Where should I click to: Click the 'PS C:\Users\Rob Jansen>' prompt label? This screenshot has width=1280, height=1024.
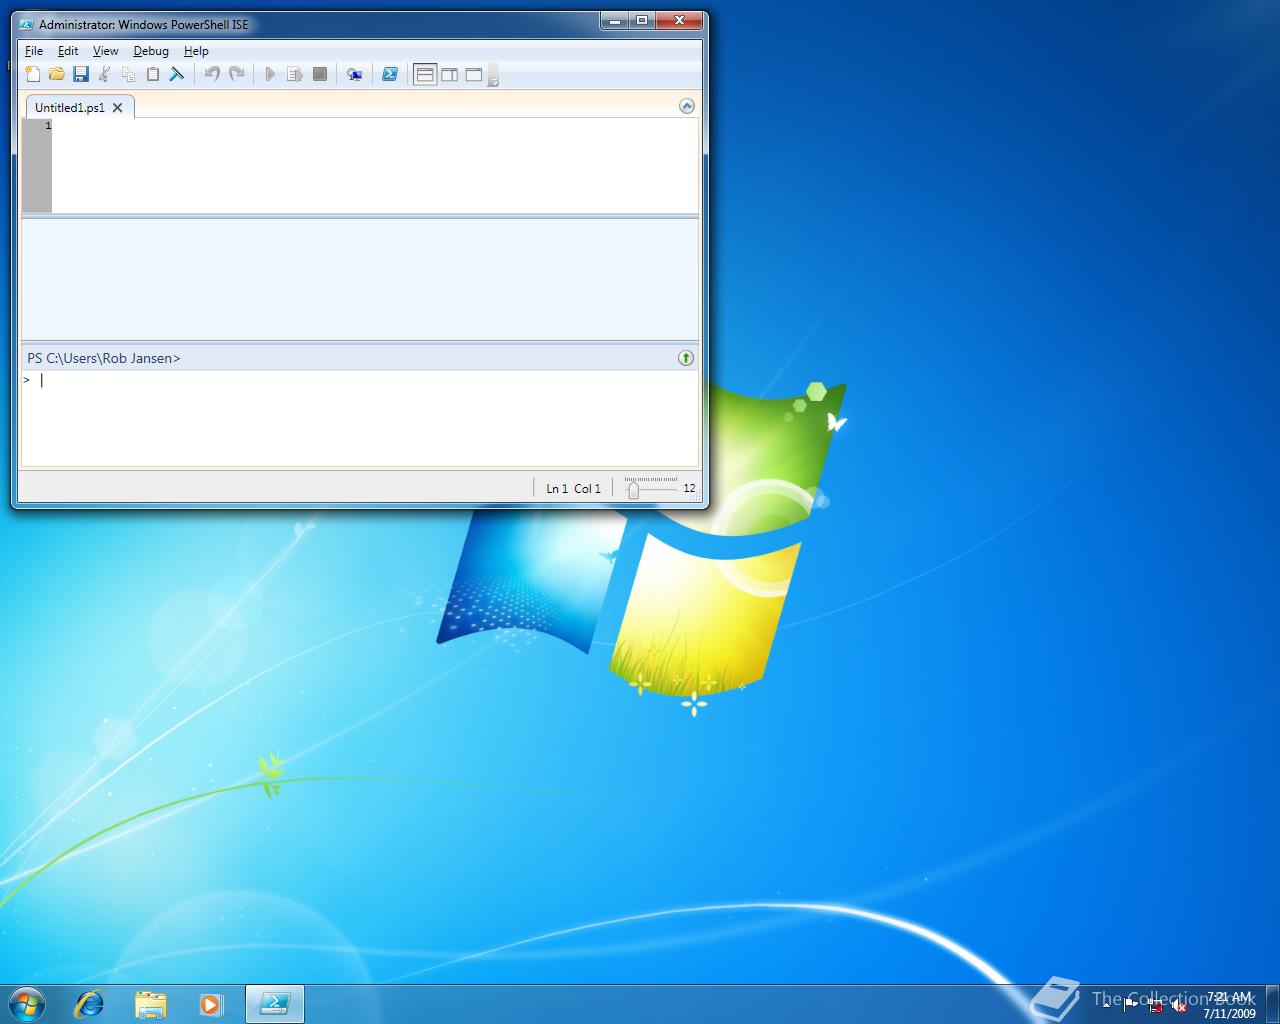pyautogui.click(x=104, y=358)
